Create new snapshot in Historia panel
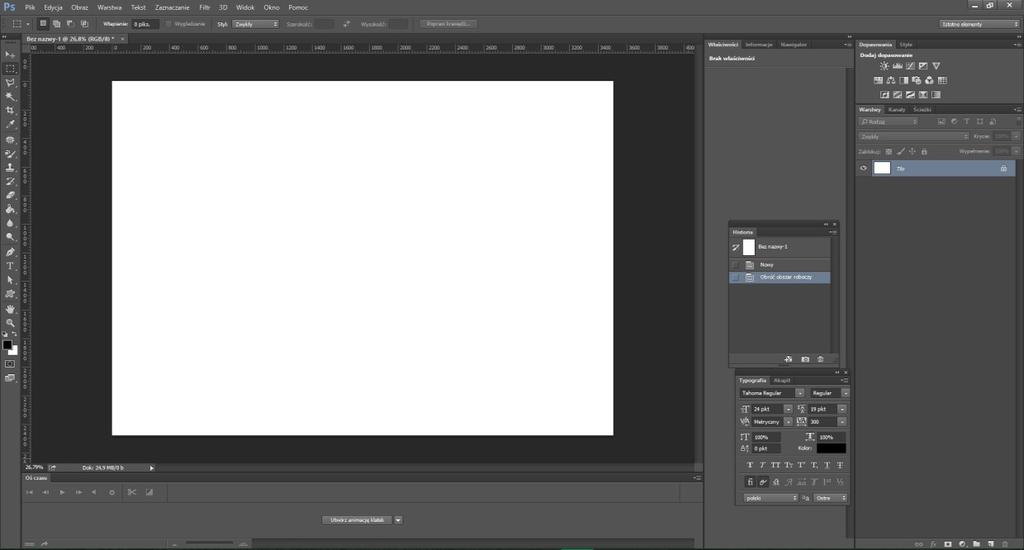Image resolution: width=1024 pixels, height=550 pixels. pyautogui.click(x=805, y=359)
